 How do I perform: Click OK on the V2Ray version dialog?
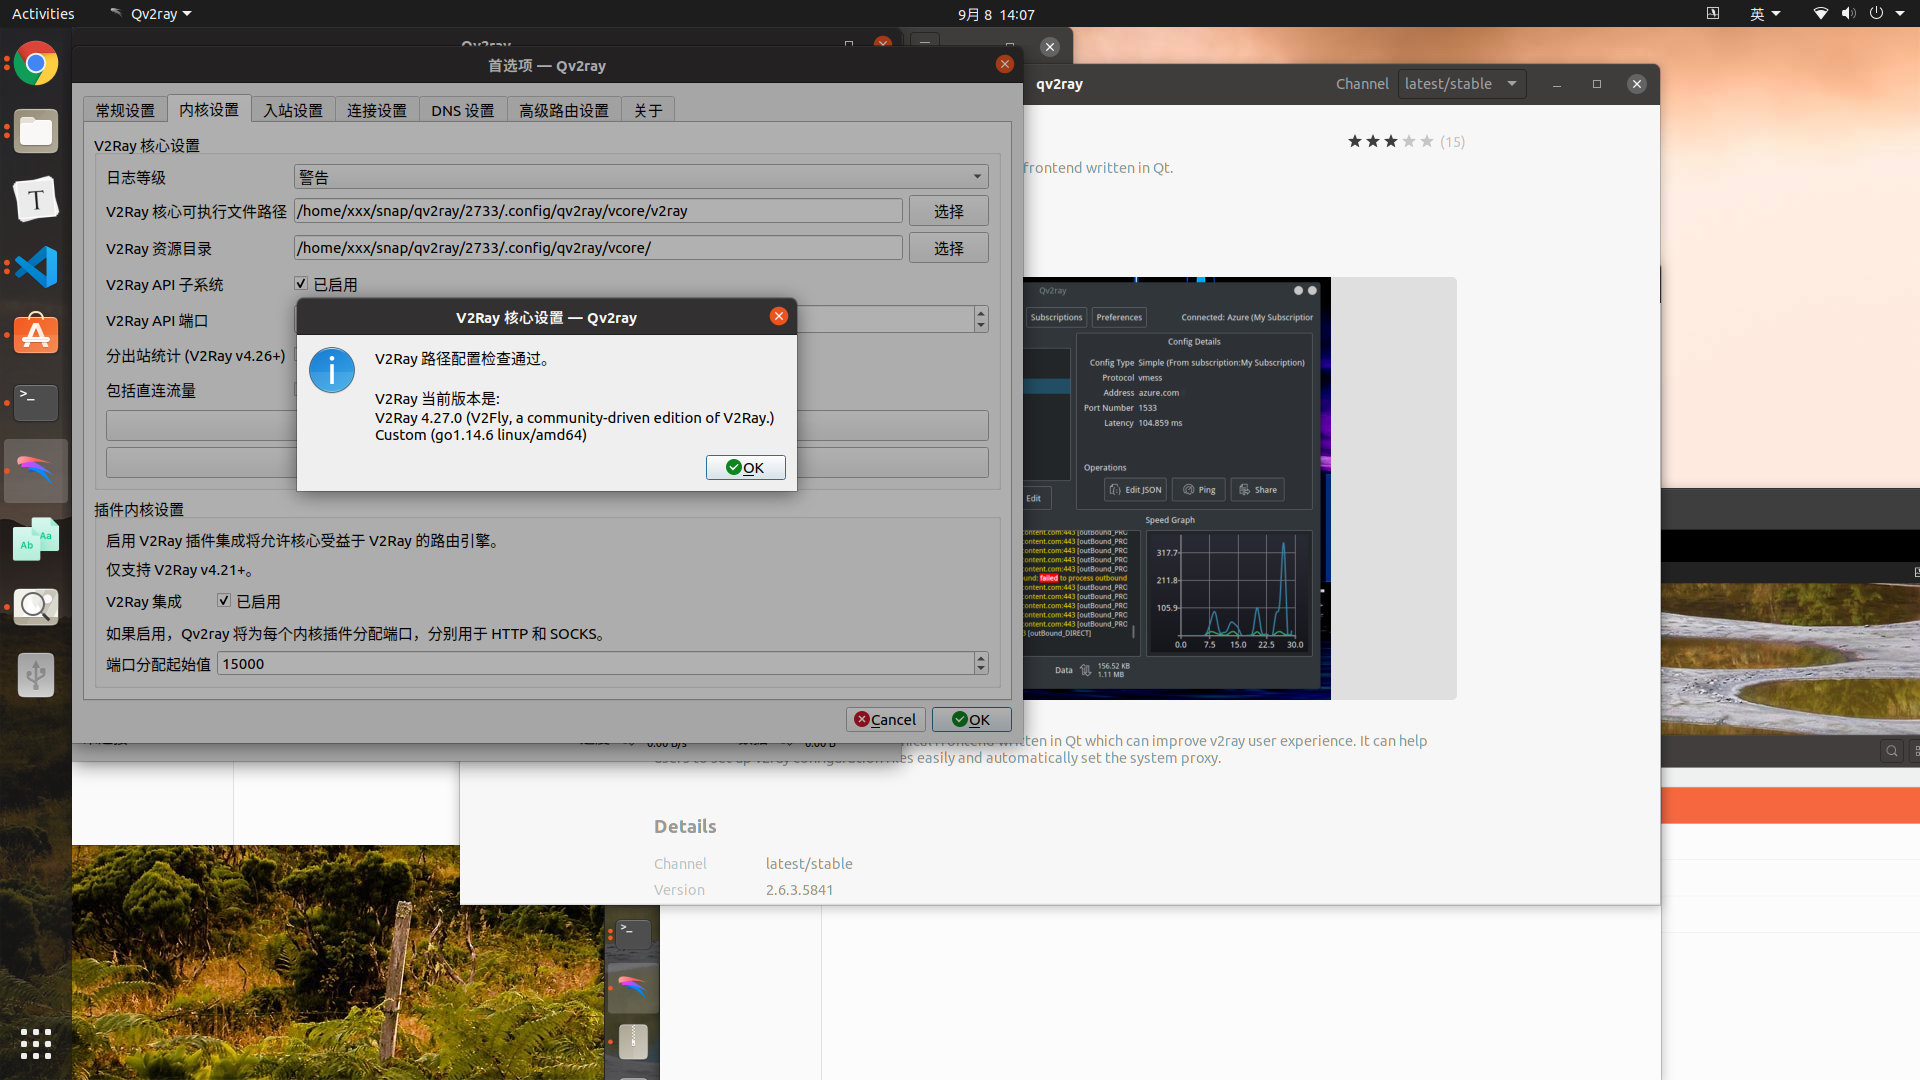click(745, 467)
